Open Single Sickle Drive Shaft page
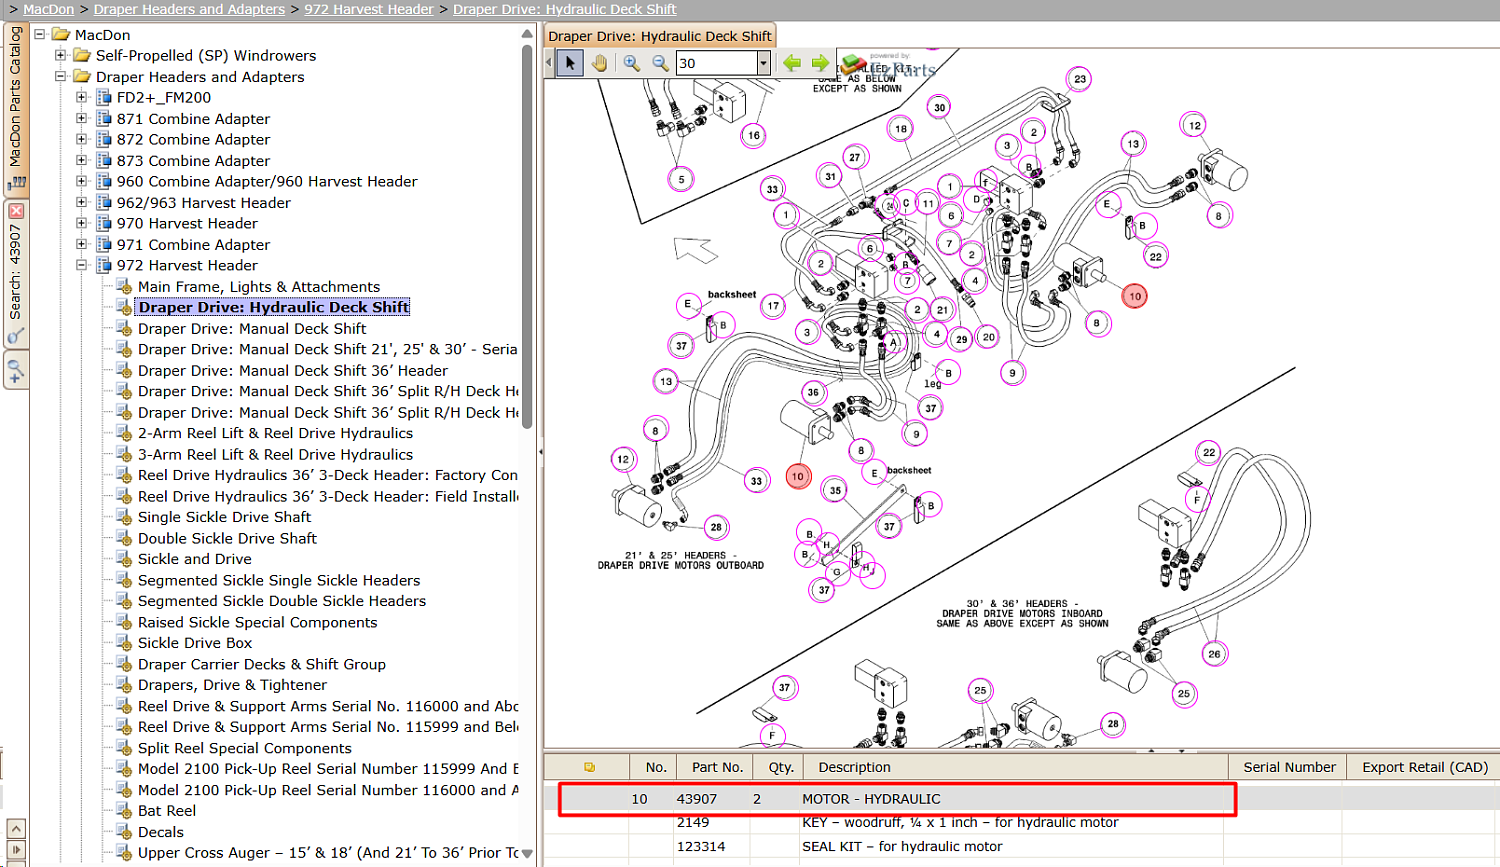Screen dimensions: 1500x867 pyautogui.click(x=224, y=517)
